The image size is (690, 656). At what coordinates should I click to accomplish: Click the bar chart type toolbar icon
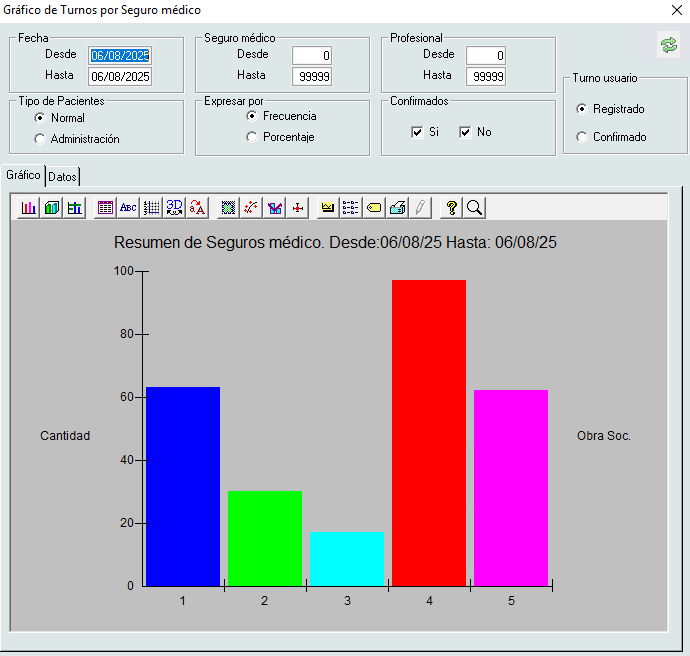coord(29,207)
